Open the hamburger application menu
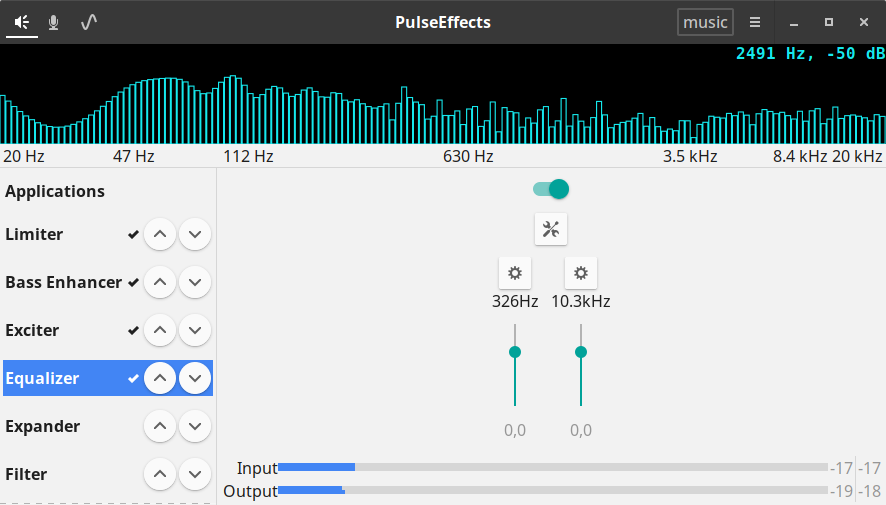 point(755,23)
